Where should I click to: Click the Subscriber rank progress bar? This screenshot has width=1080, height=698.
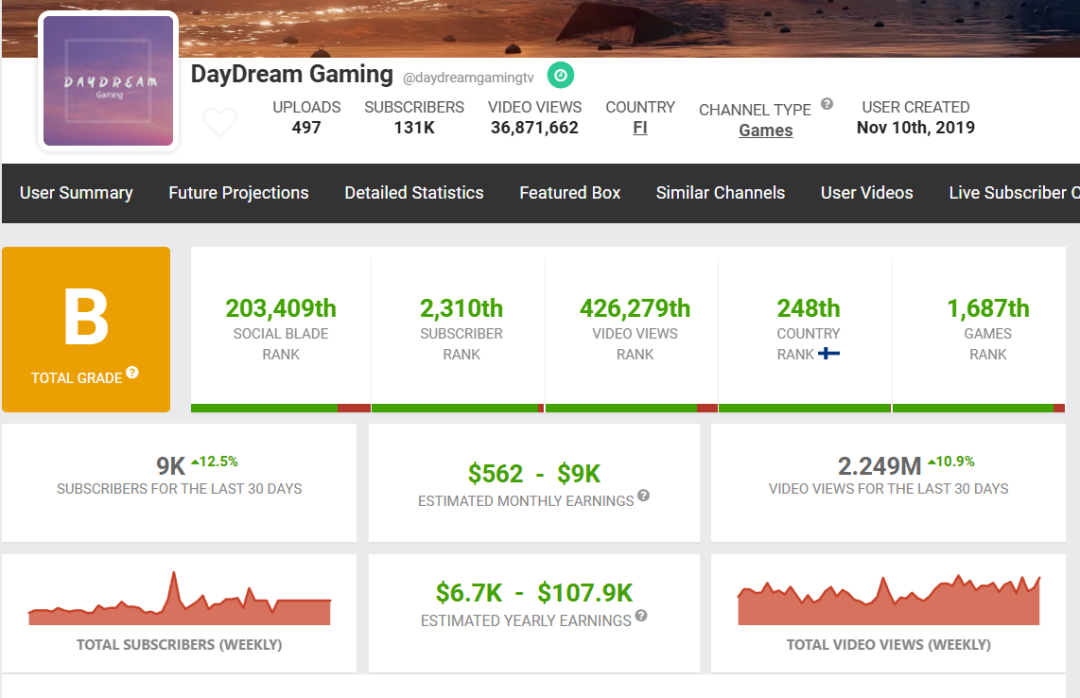click(x=458, y=408)
